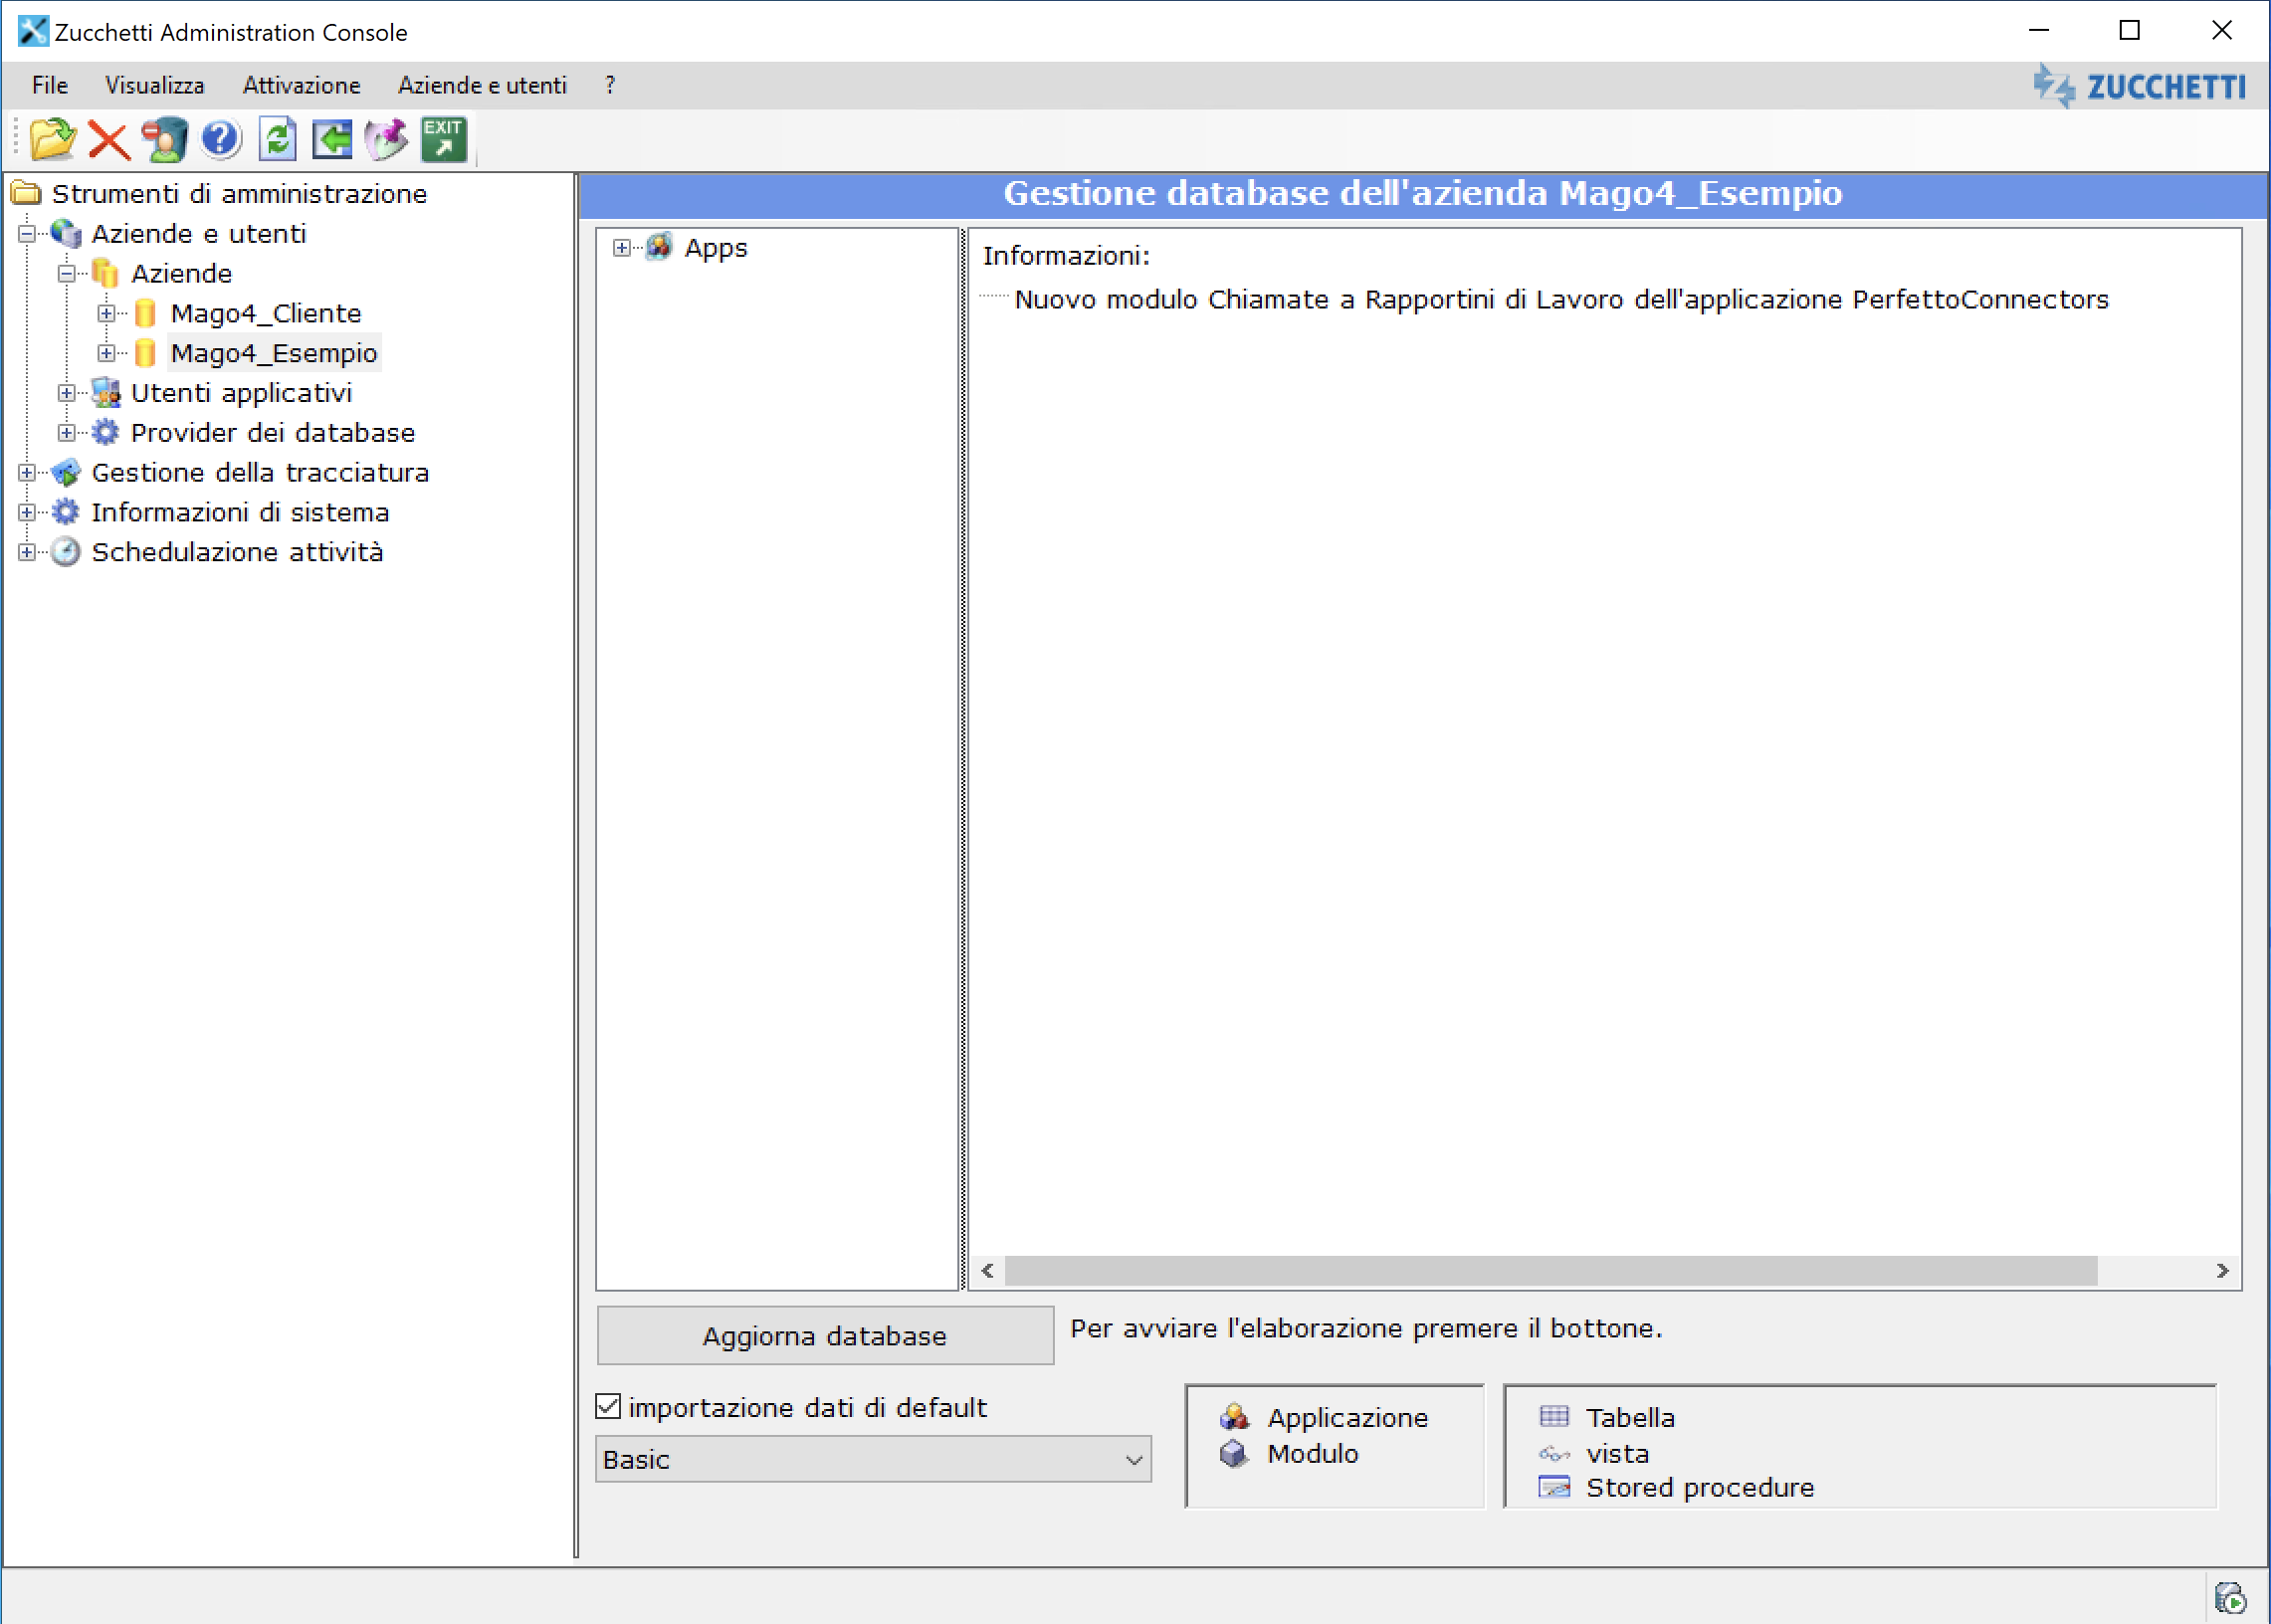Screen dimensions: 2271x1624
Task: Expand the Gestione della tracciatura node
Action: tap(27, 472)
